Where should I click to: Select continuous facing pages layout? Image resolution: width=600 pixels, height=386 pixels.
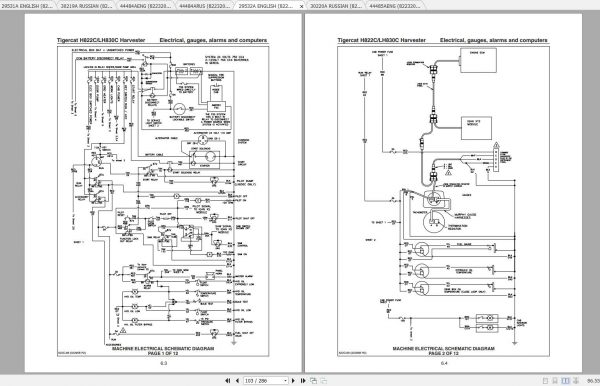576,381
